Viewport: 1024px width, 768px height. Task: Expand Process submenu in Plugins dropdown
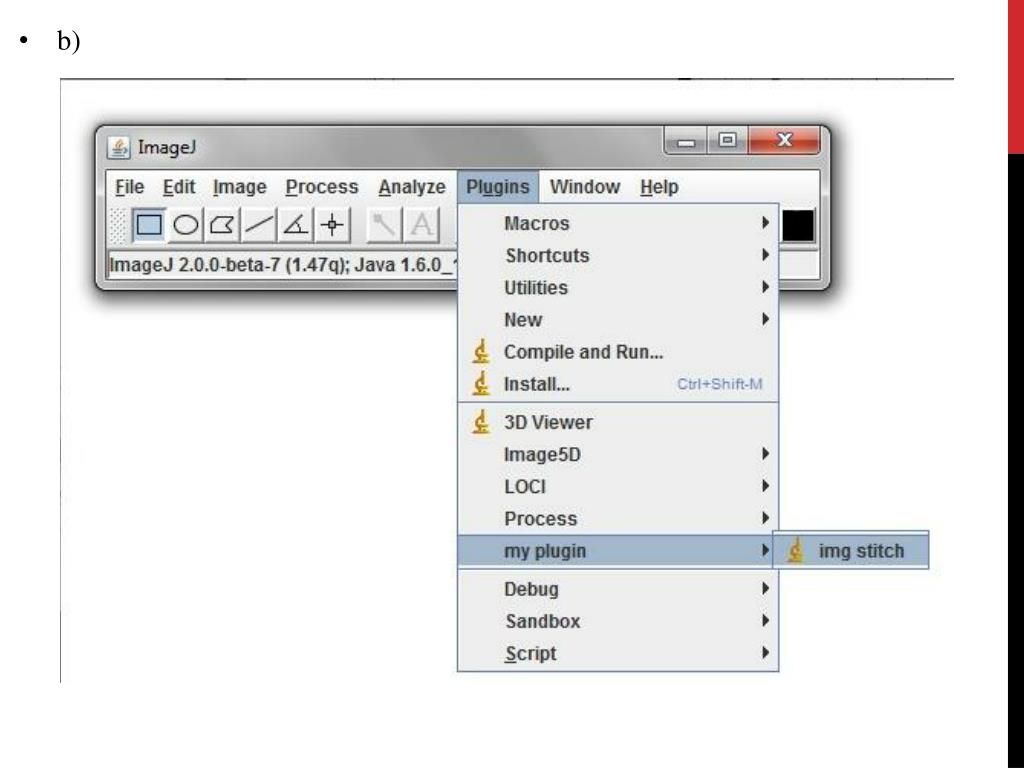click(x=618, y=519)
